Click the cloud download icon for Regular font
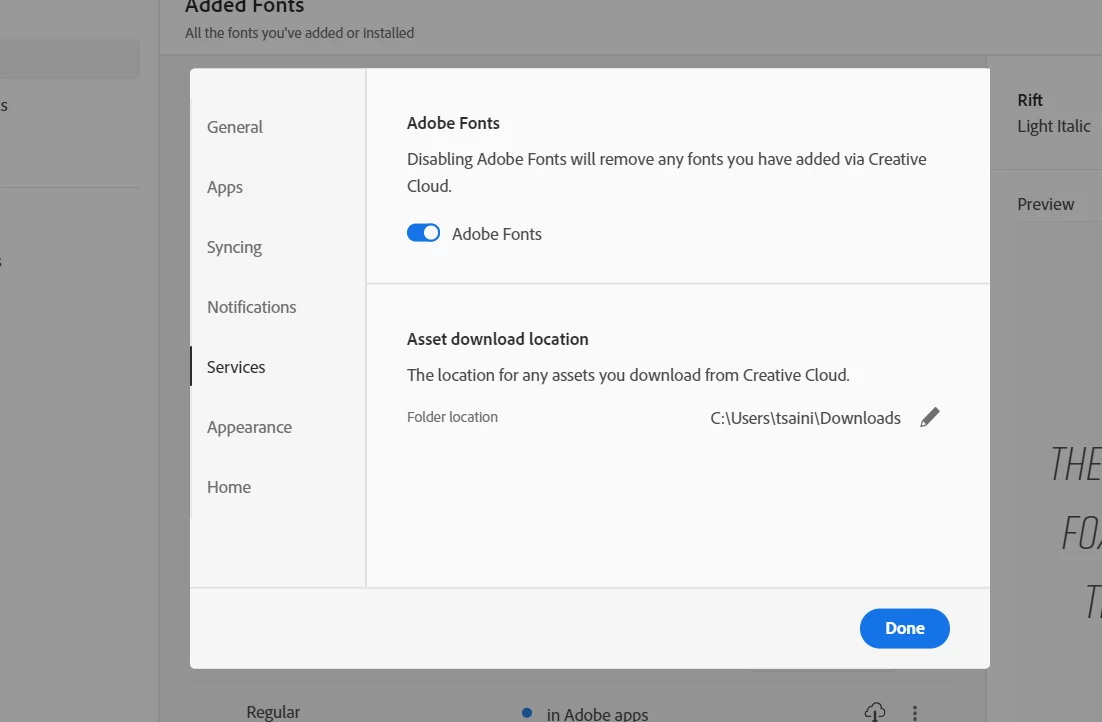 [874, 712]
